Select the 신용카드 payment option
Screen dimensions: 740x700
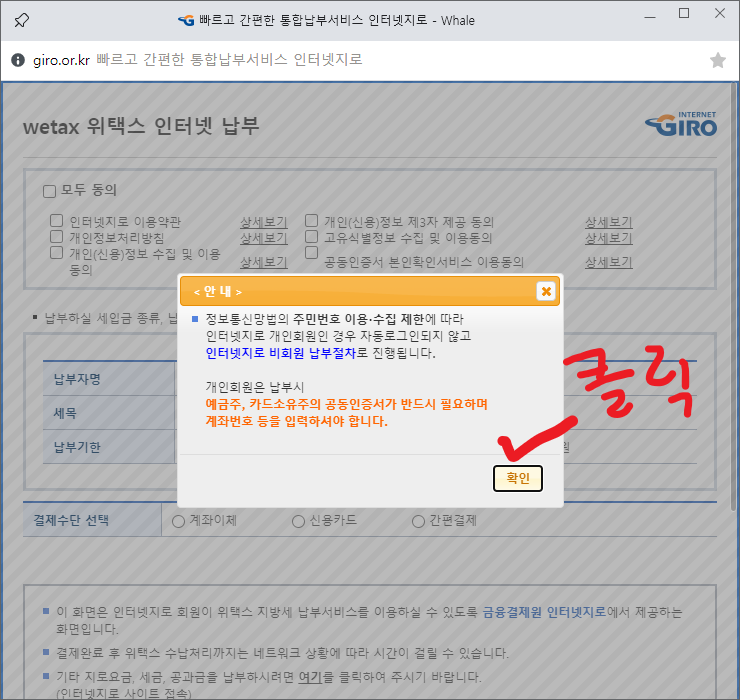[x=298, y=521]
